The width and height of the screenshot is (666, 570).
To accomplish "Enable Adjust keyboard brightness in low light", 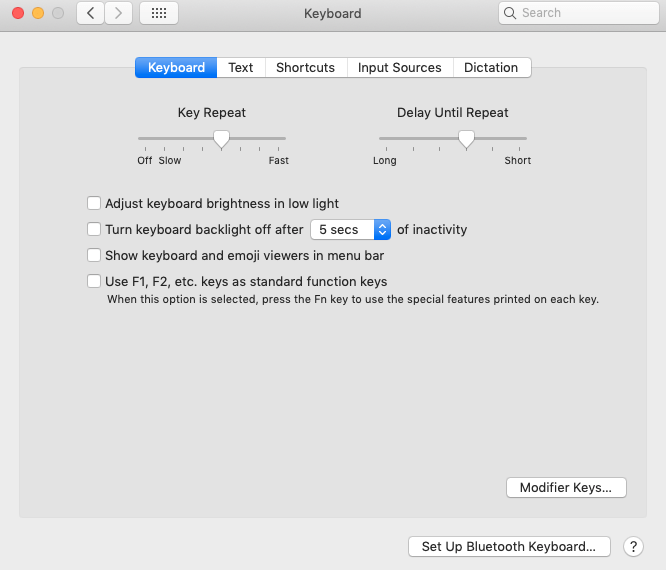I will click(x=95, y=203).
